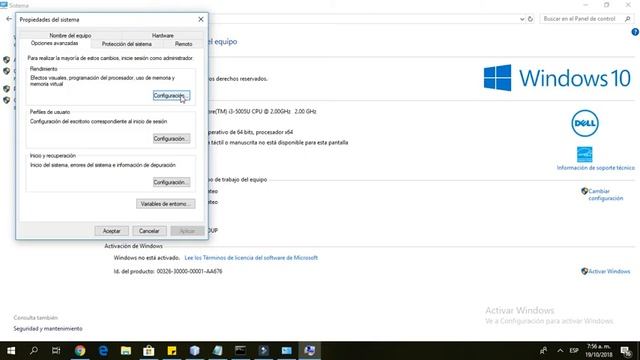Click Cancelar in Propiedades del sistema
Image resolution: width=640 pixels, height=360 pixels.
(149, 231)
